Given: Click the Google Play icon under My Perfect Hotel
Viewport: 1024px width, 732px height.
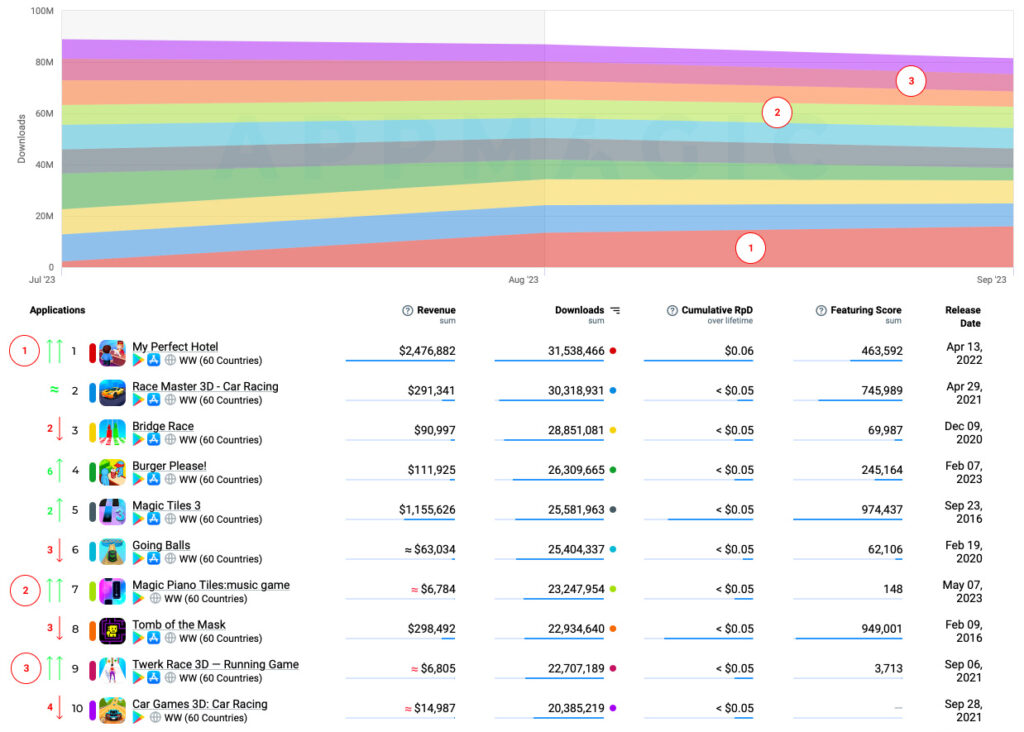Looking at the screenshot, I should (137, 360).
